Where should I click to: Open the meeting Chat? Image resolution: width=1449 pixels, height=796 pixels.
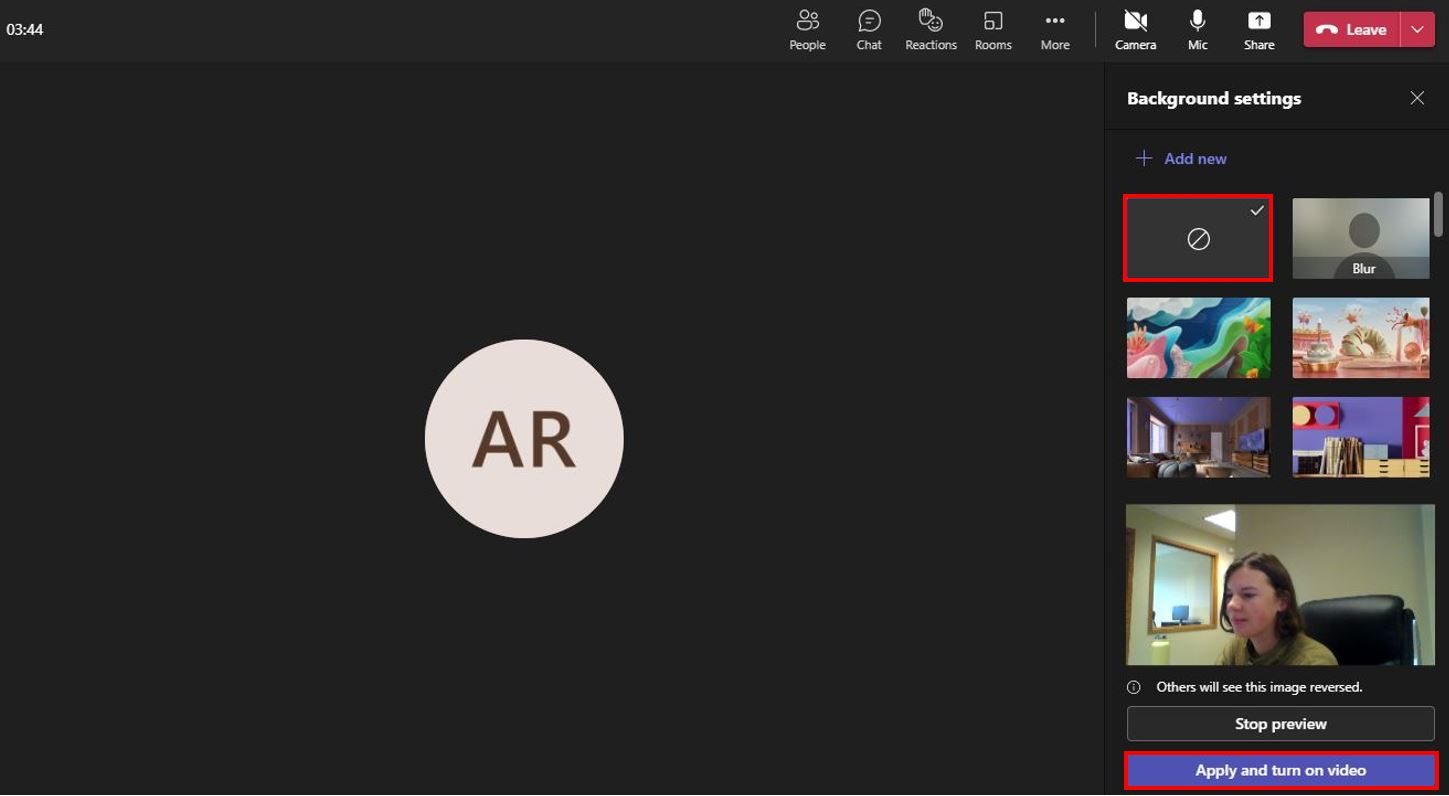[x=869, y=30]
